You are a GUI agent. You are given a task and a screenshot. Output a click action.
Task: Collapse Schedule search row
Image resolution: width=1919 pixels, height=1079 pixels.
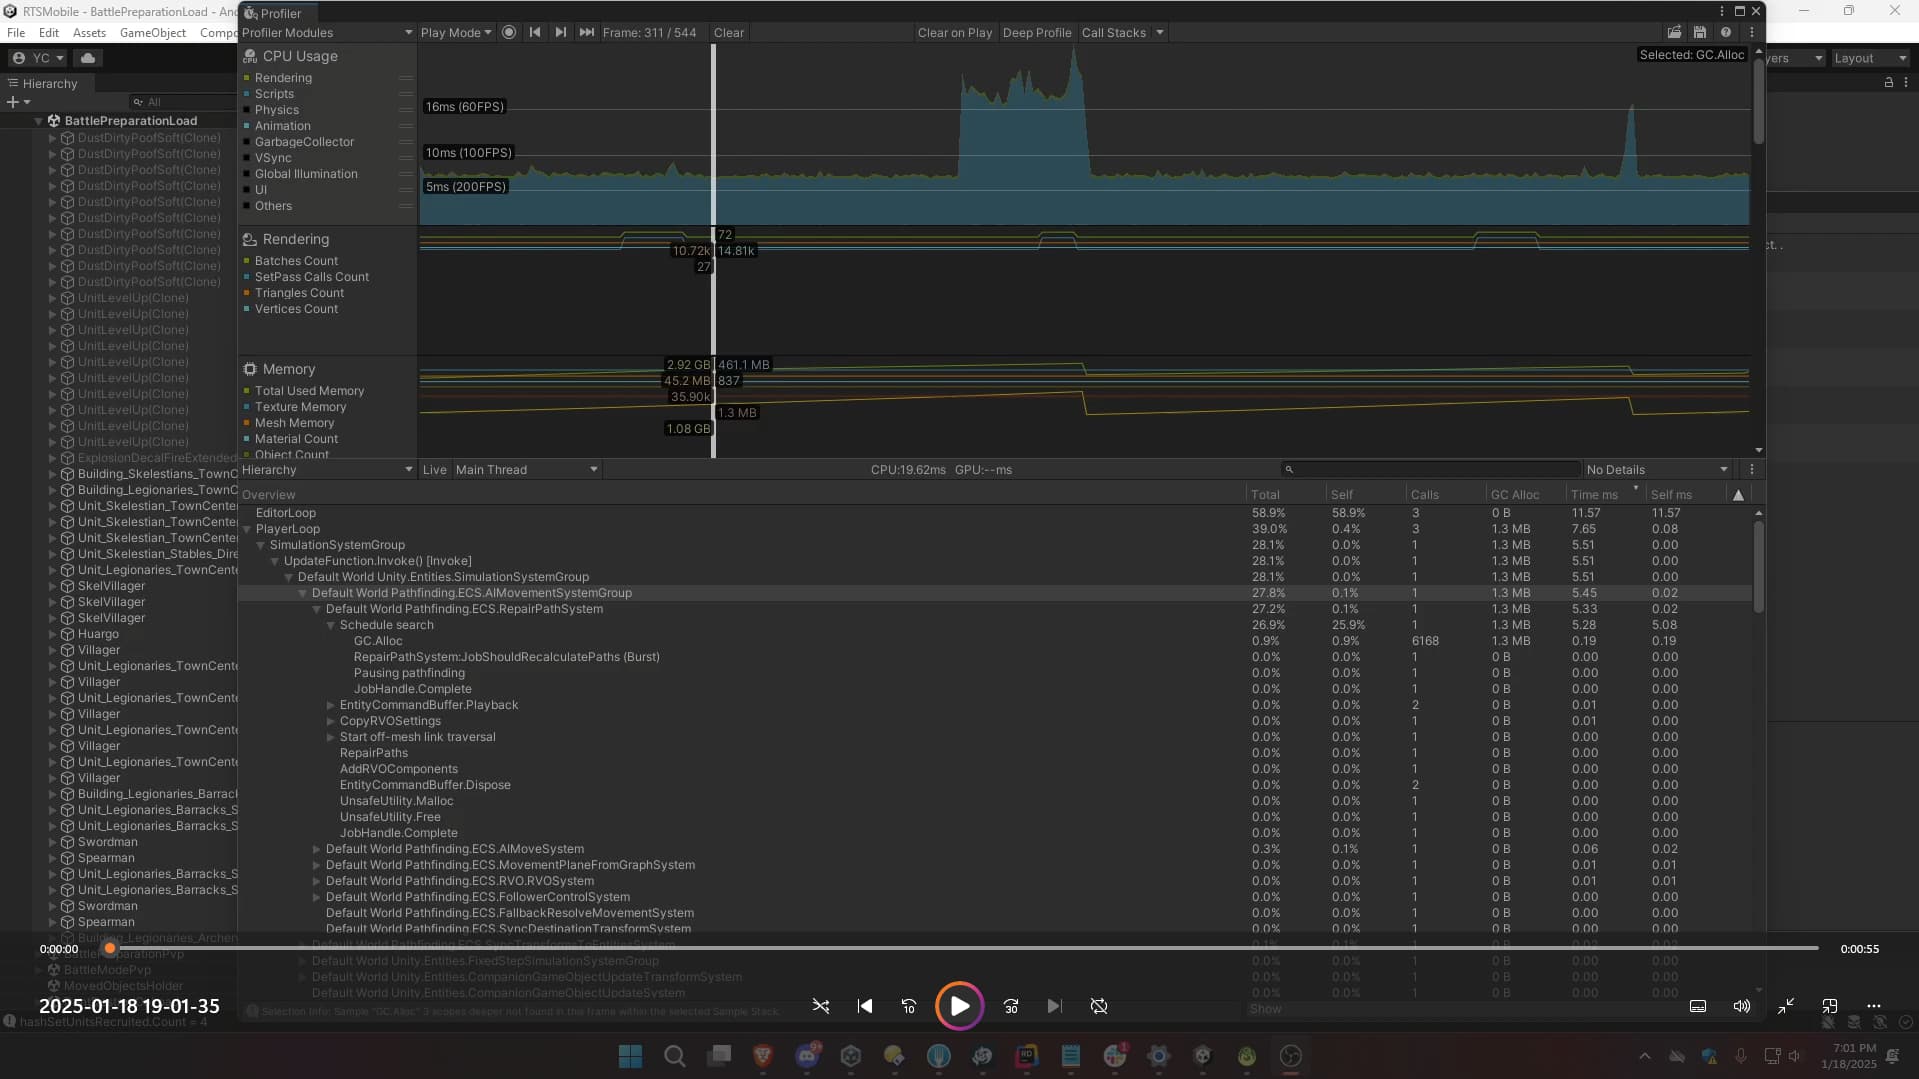(x=330, y=625)
